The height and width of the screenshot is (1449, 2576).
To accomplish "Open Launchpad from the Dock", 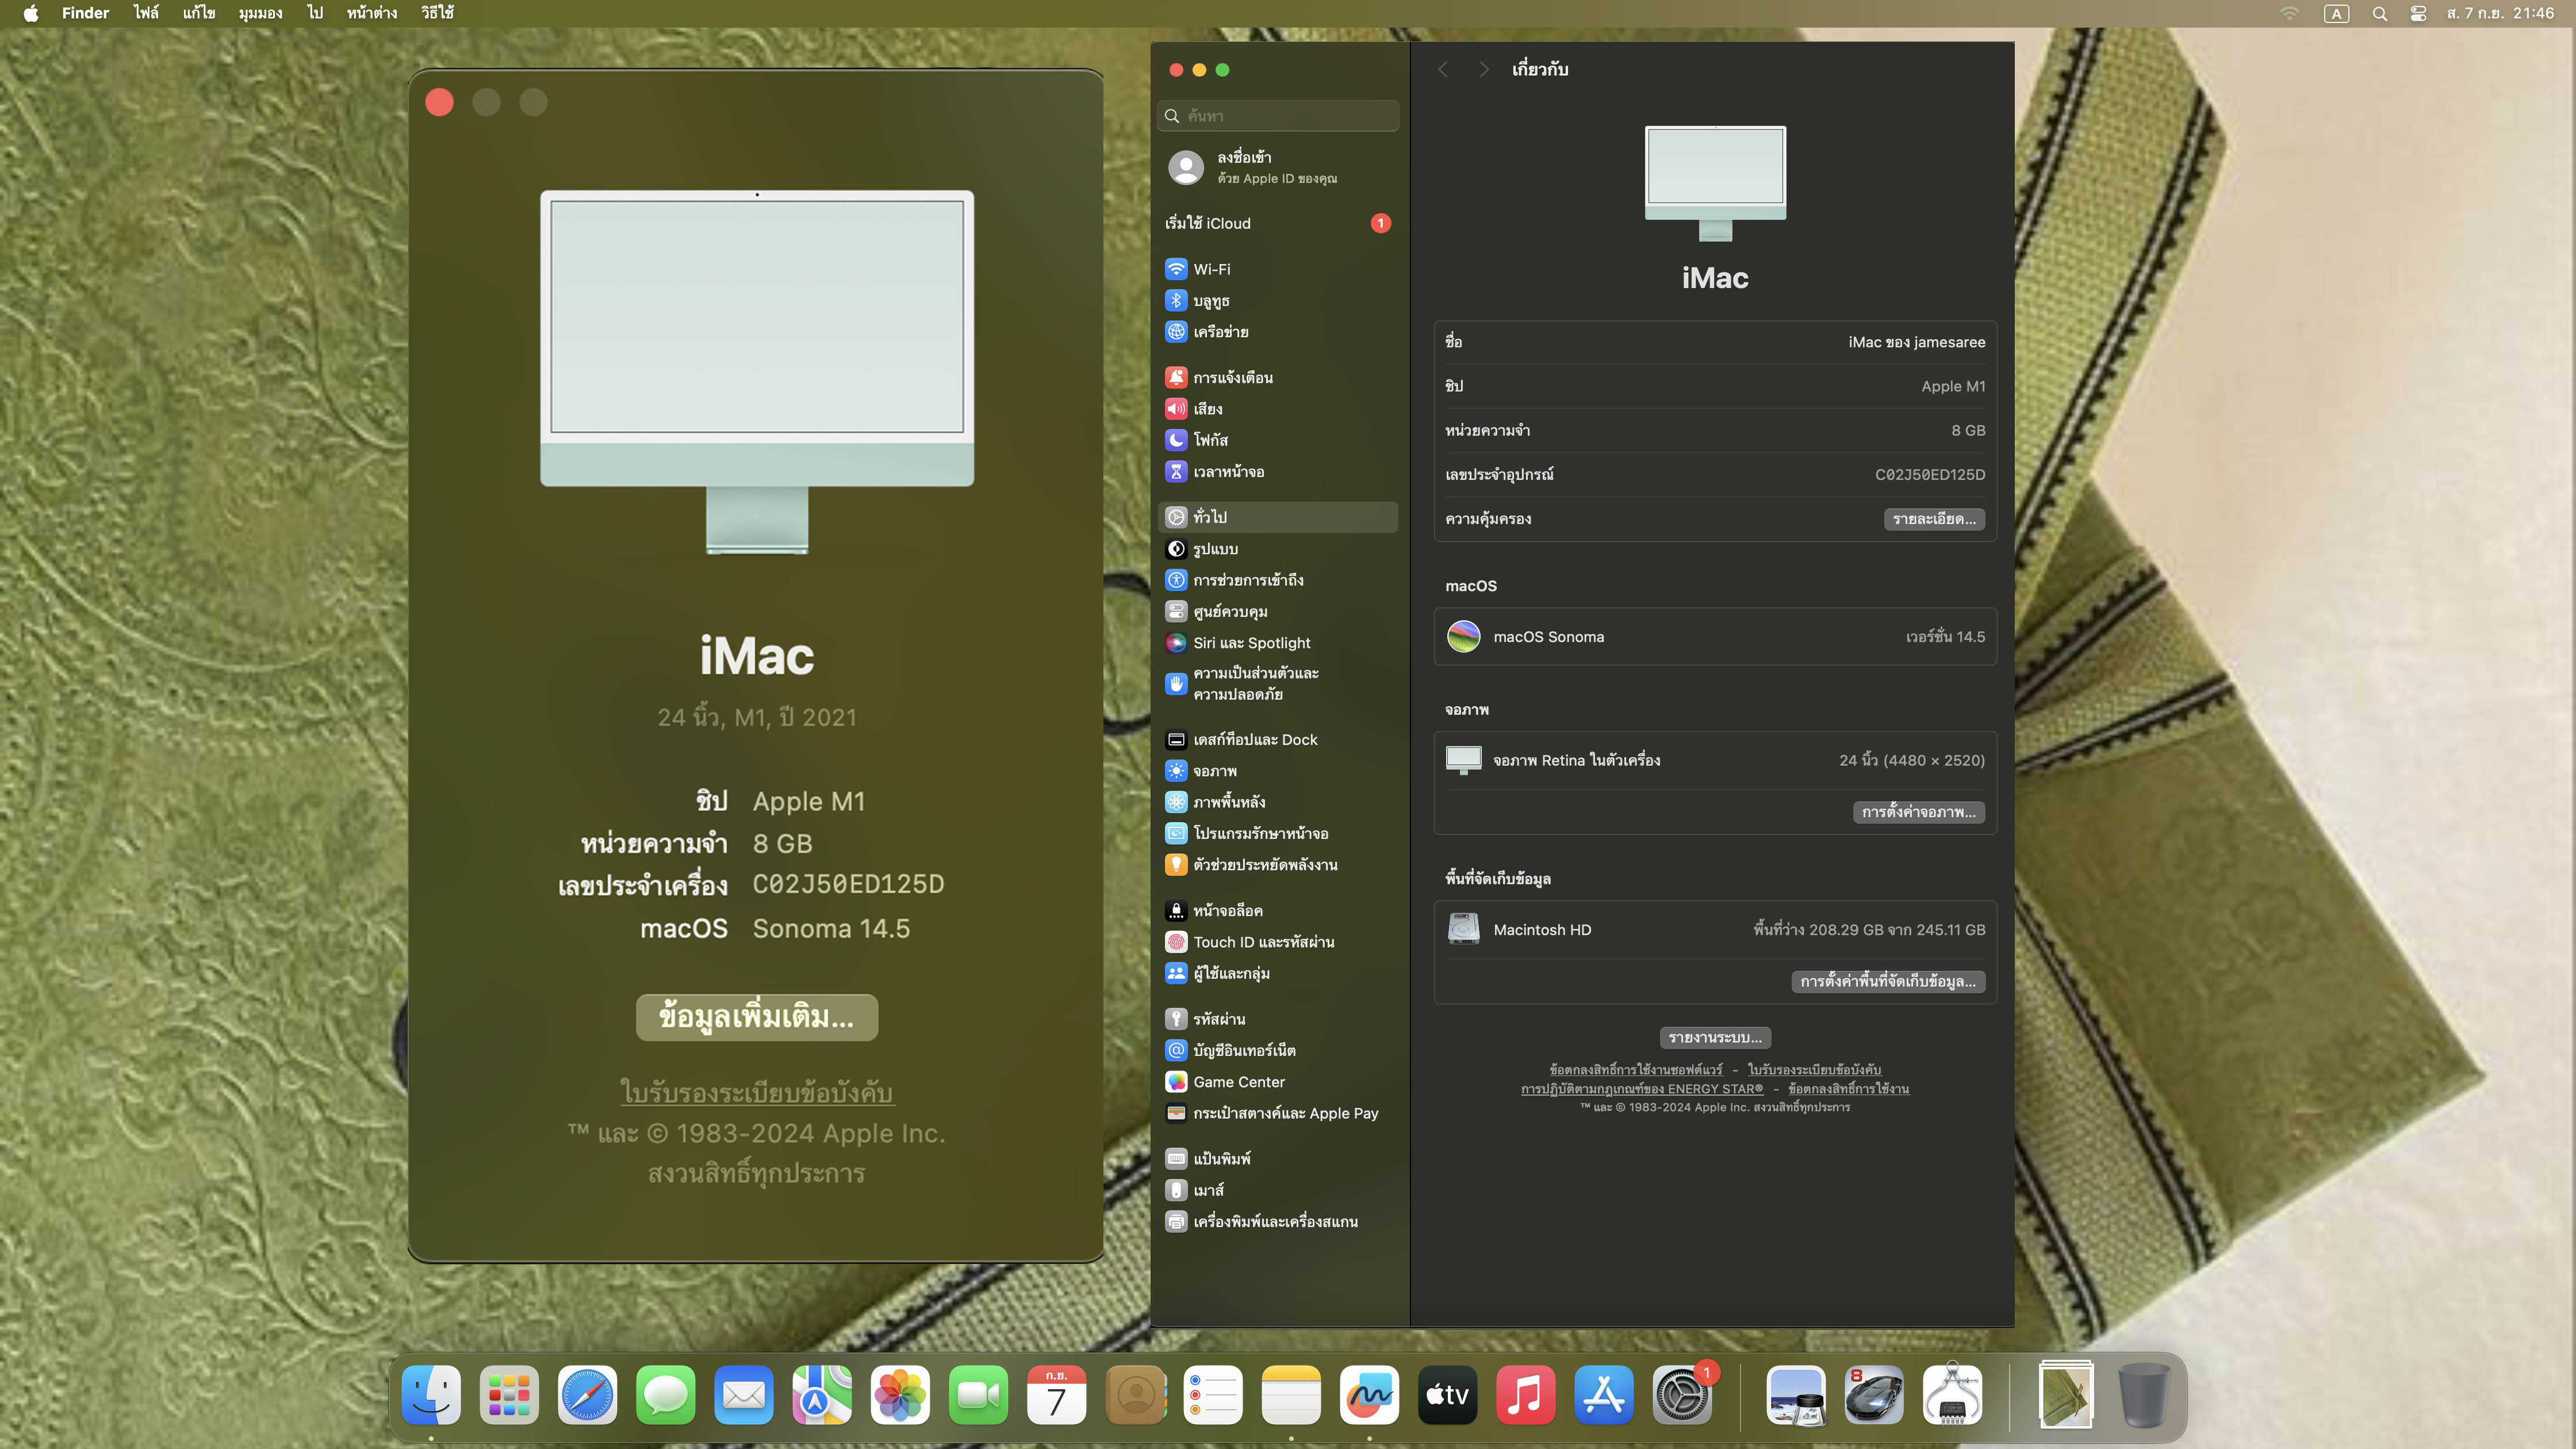I will click(x=509, y=1395).
